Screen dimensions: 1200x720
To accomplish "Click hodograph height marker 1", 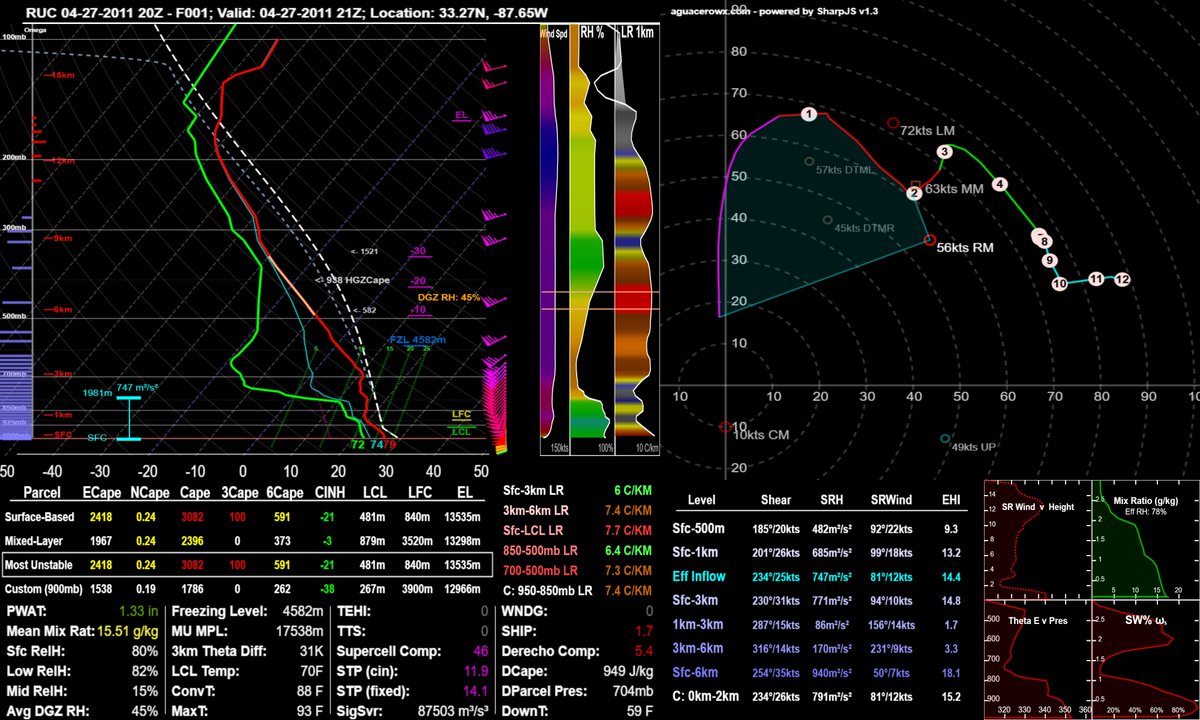I will pyautogui.click(x=809, y=114).
